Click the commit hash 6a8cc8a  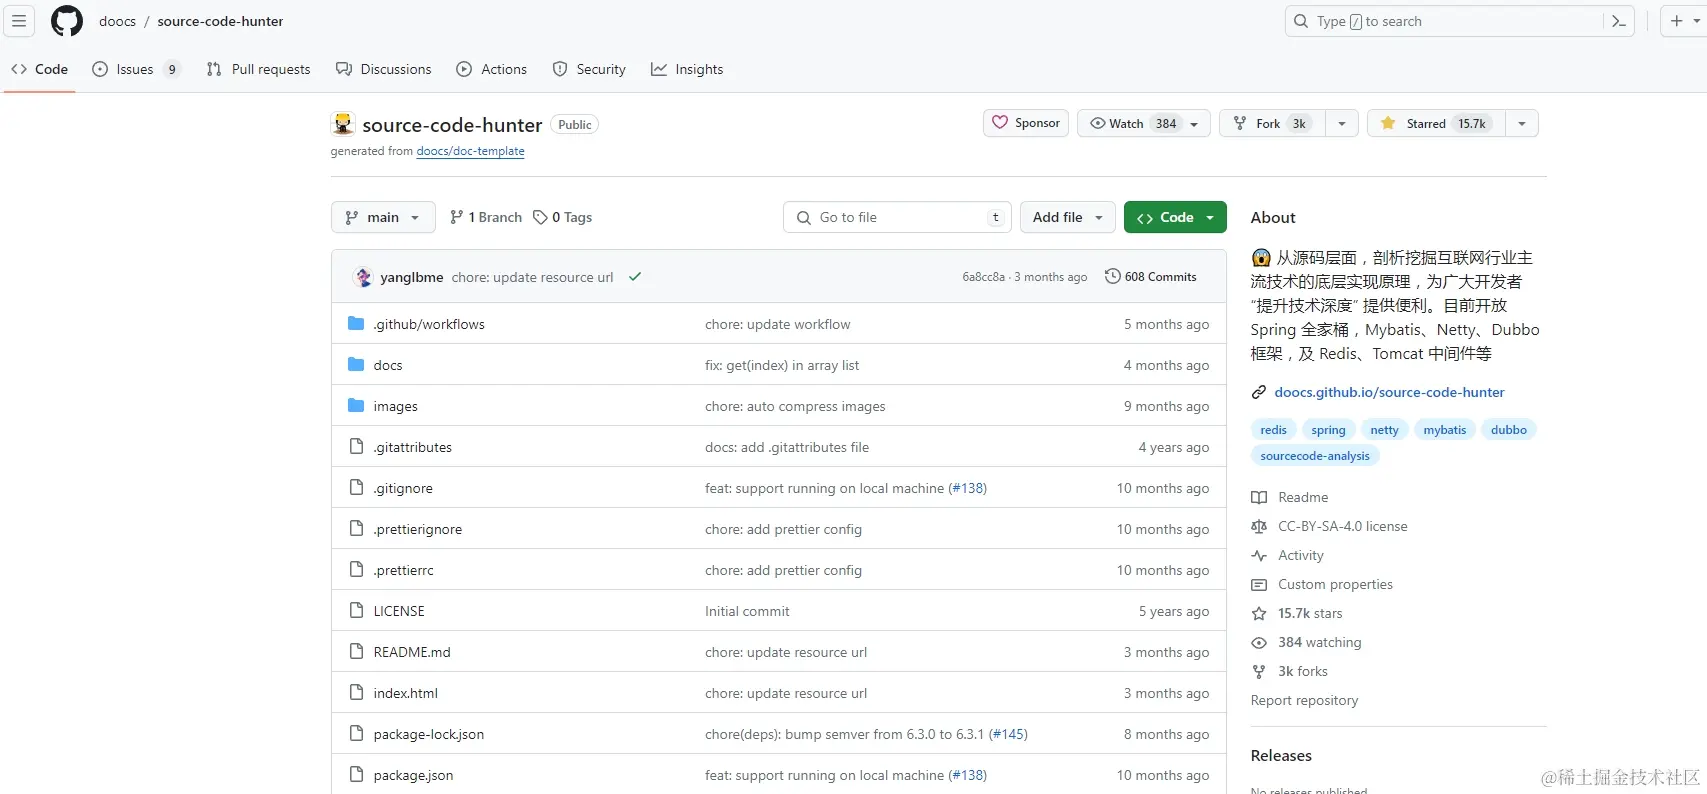(983, 277)
